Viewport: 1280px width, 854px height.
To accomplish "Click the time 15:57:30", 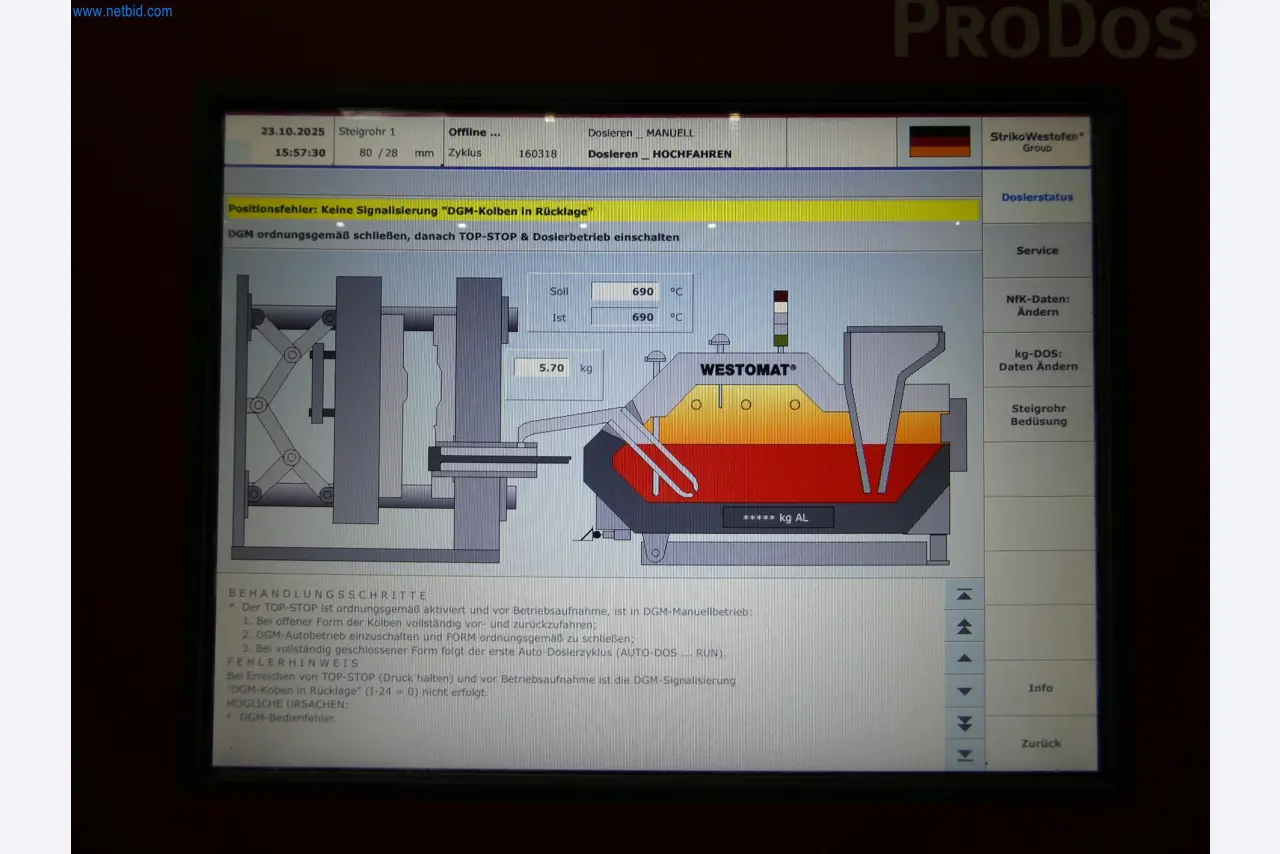I will click(300, 153).
